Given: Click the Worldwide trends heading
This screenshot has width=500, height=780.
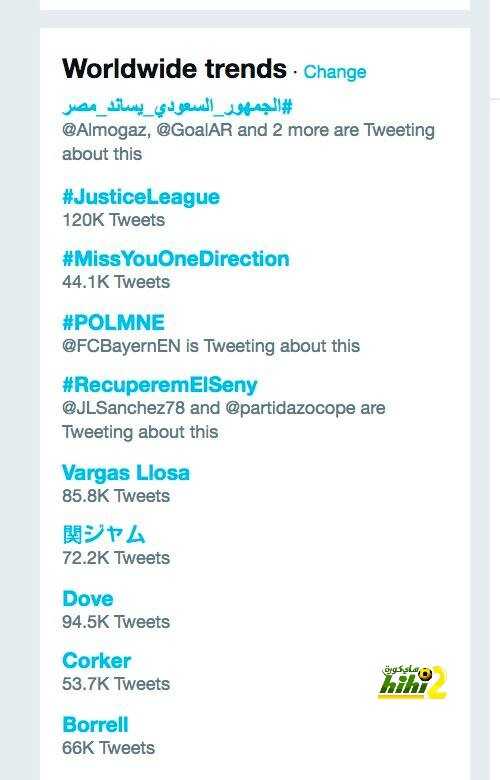Looking at the screenshot, I should [x=174, y=69].
